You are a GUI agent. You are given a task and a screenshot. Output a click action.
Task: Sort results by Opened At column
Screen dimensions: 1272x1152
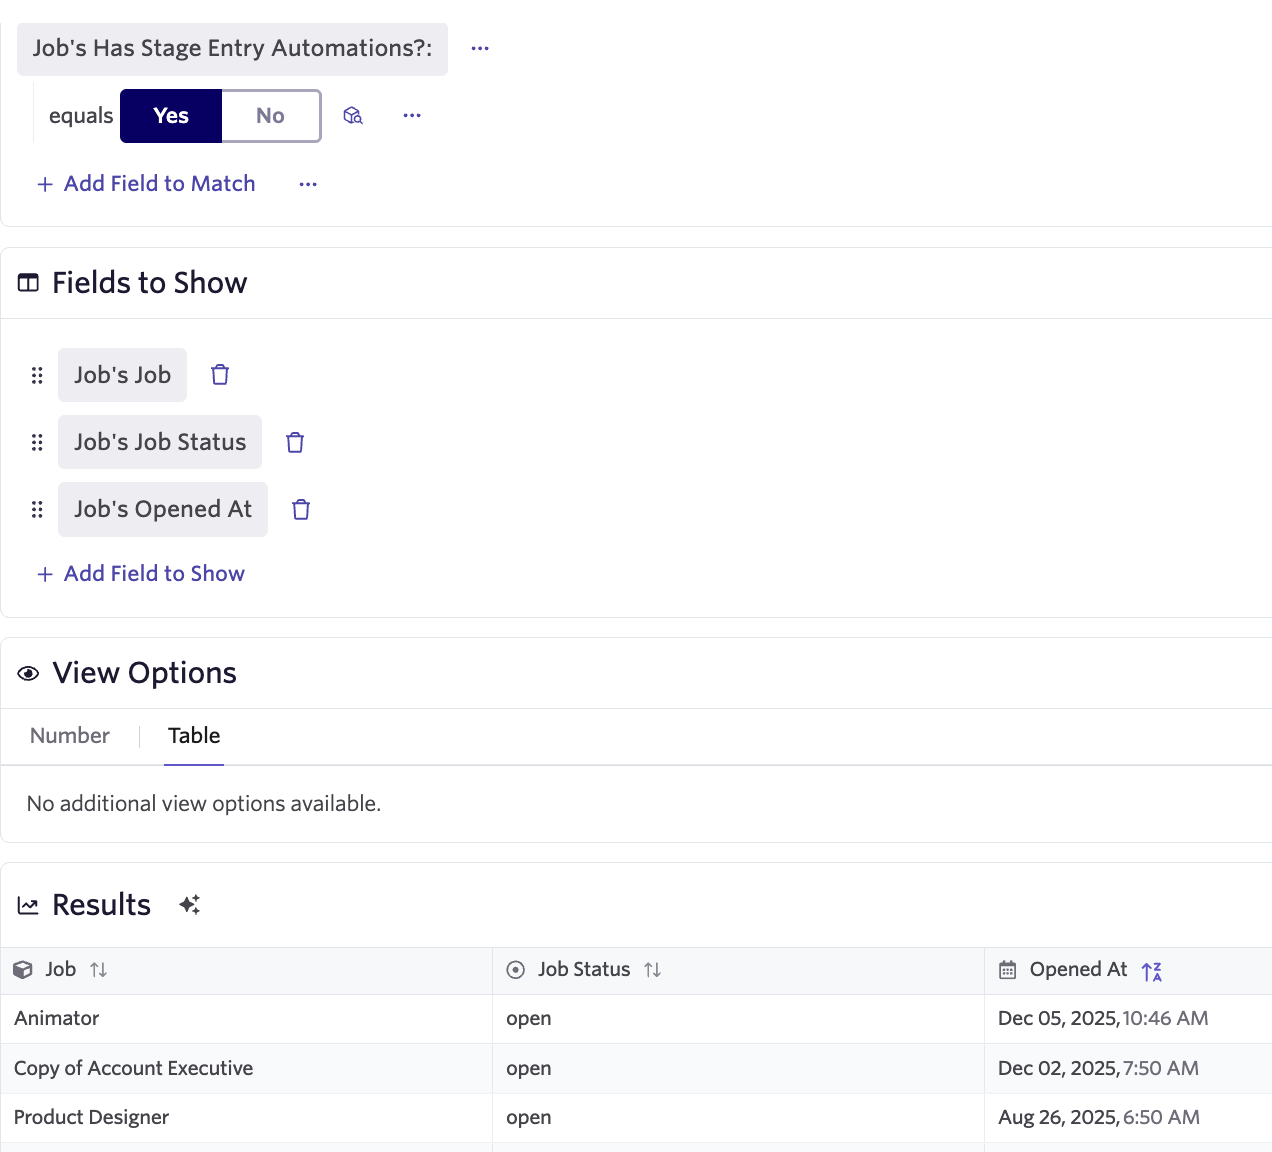click(x=1151, y=971)
